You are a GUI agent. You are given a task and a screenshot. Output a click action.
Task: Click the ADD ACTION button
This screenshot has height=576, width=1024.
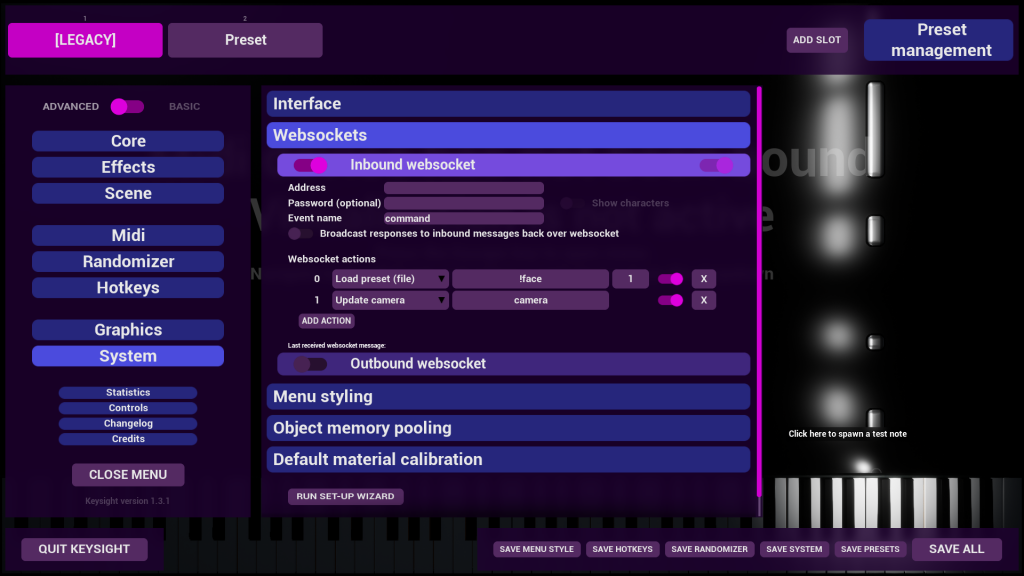(x=326, y=321)
